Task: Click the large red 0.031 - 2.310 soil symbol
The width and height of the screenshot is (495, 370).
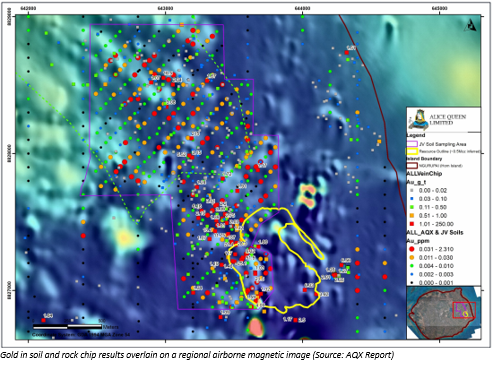Action: pyautogui.click(x=412, y=249)
